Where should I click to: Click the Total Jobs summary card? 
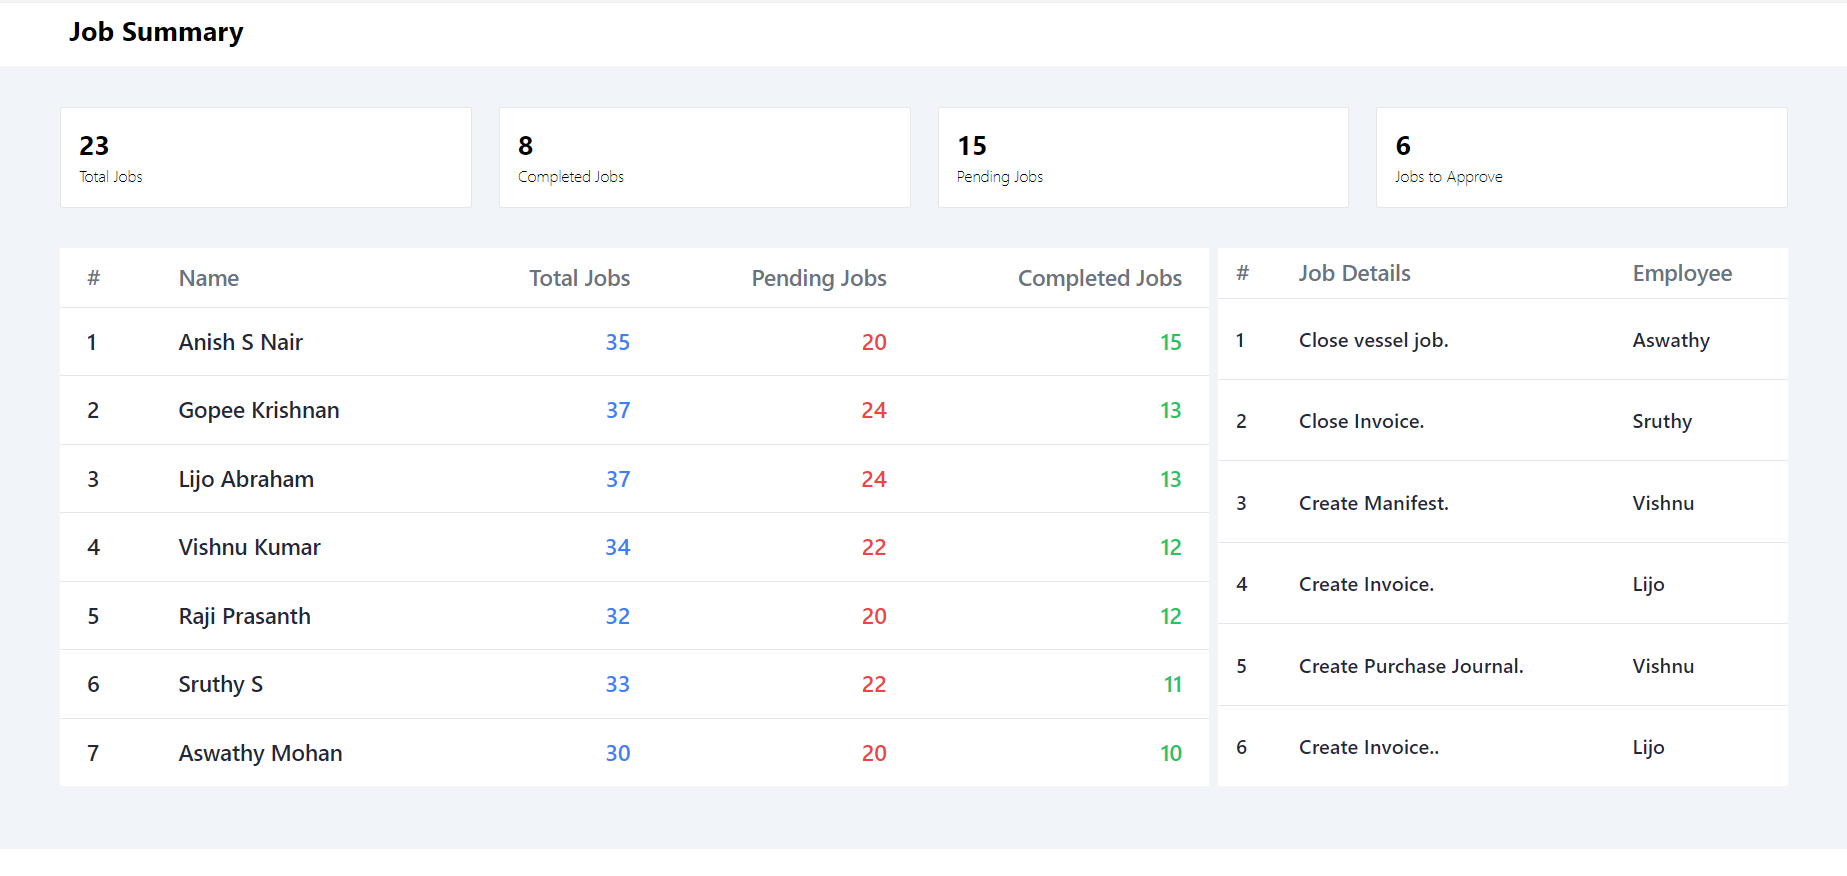click(x=265, y=157)
